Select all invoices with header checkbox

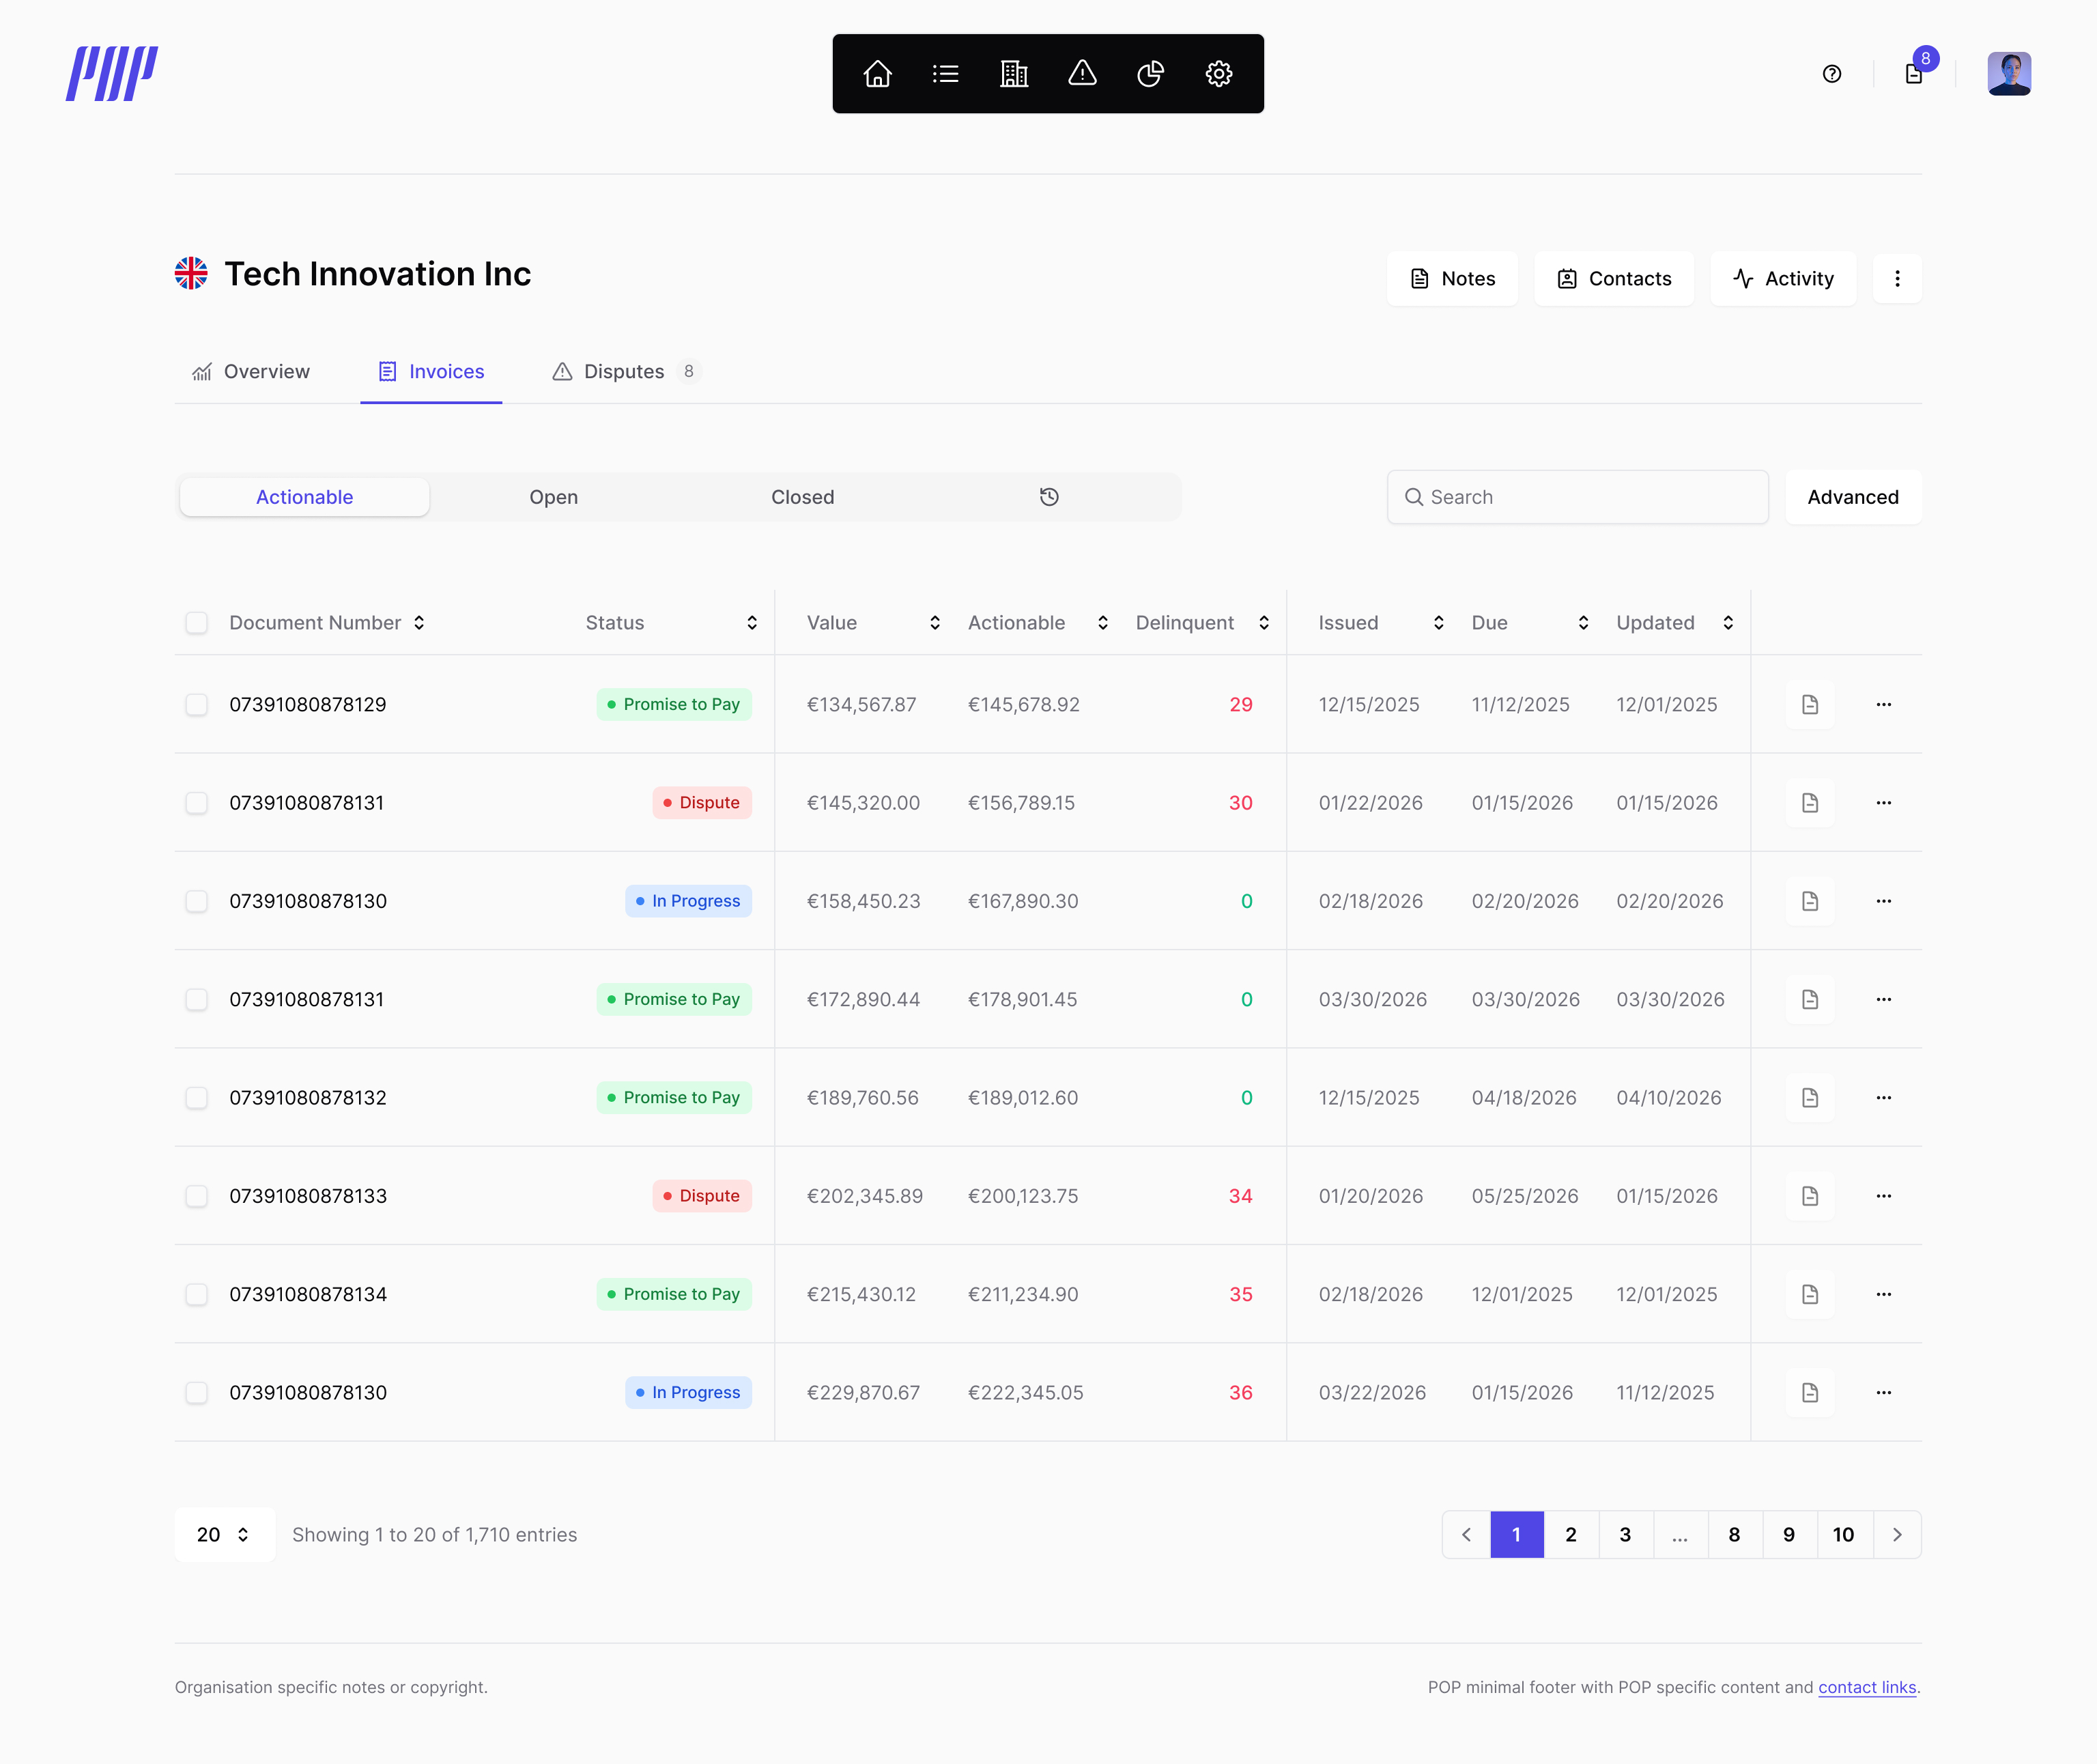[x=197, y=623]
